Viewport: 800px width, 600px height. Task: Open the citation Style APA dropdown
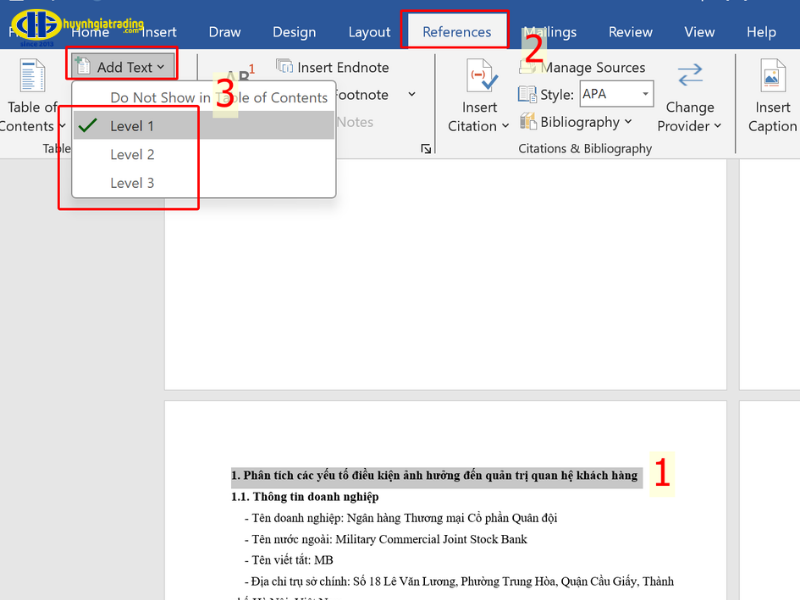[x=645, y=95]
